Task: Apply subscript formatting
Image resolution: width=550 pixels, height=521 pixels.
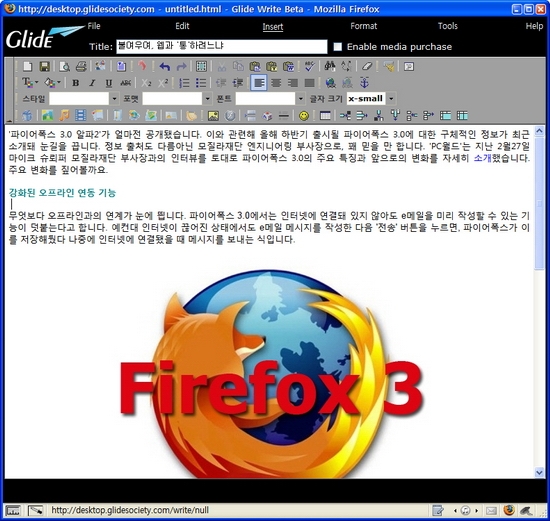Action: click(x=147, y=83)
